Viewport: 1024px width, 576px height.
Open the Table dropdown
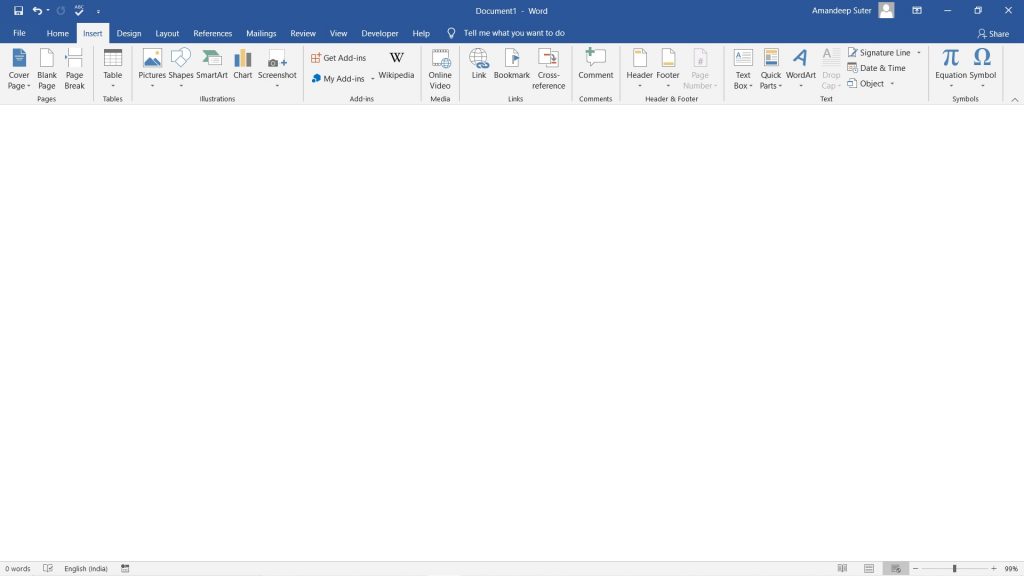pos(113,69)
